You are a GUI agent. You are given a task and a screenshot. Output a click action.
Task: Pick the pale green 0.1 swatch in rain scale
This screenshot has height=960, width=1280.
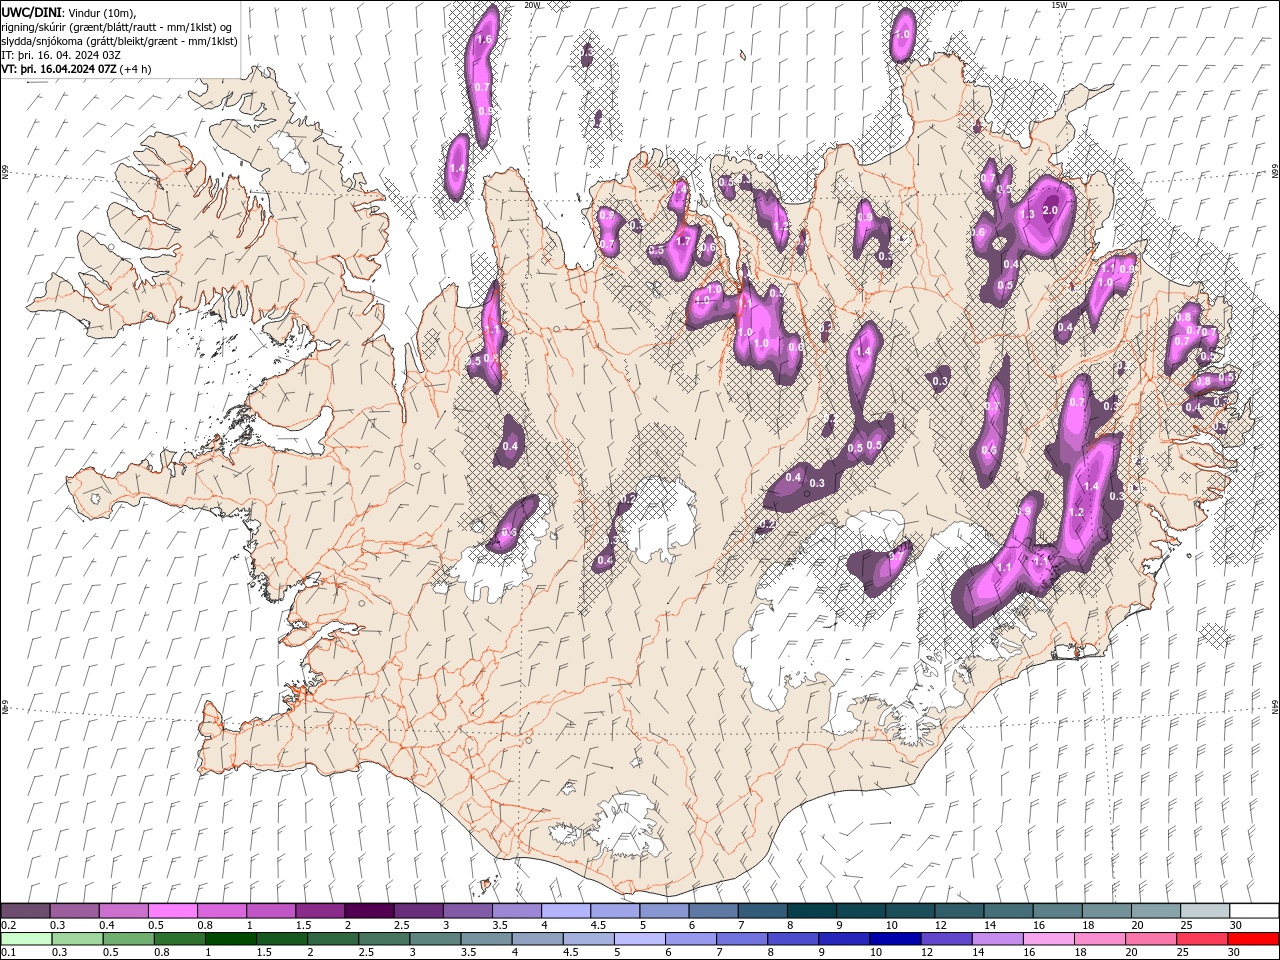pyautogui.click(x=26, y=939)
